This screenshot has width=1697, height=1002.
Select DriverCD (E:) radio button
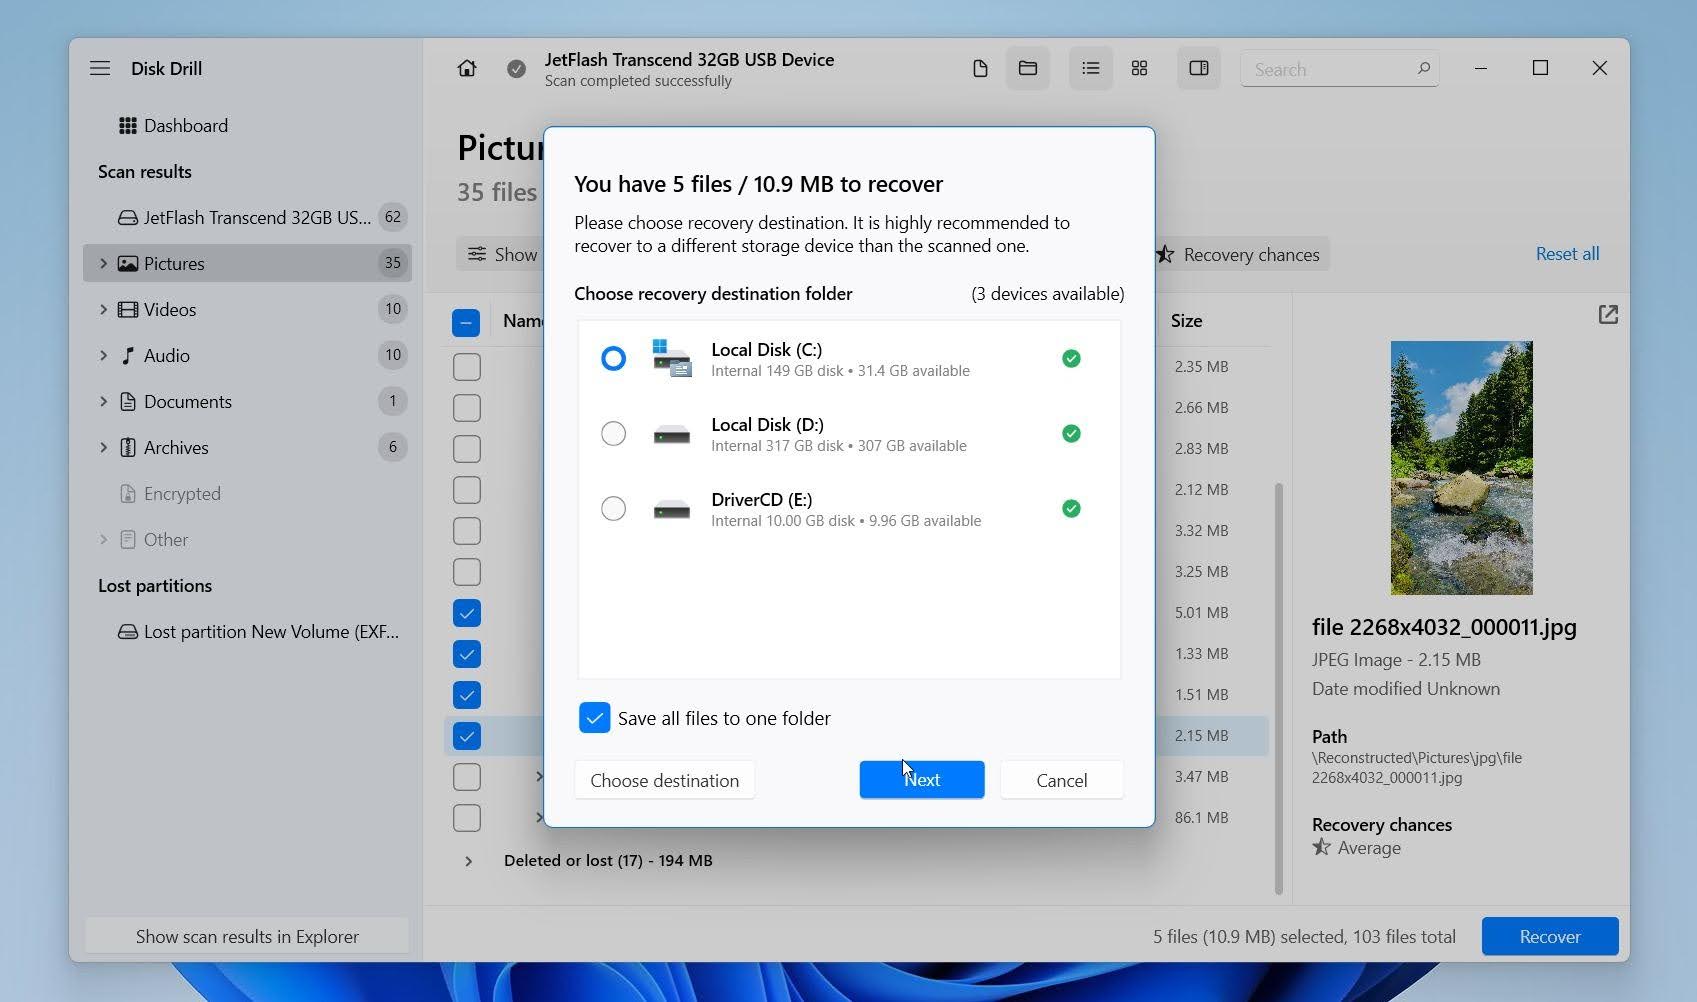pyautogui.click(x=613, y=508)
